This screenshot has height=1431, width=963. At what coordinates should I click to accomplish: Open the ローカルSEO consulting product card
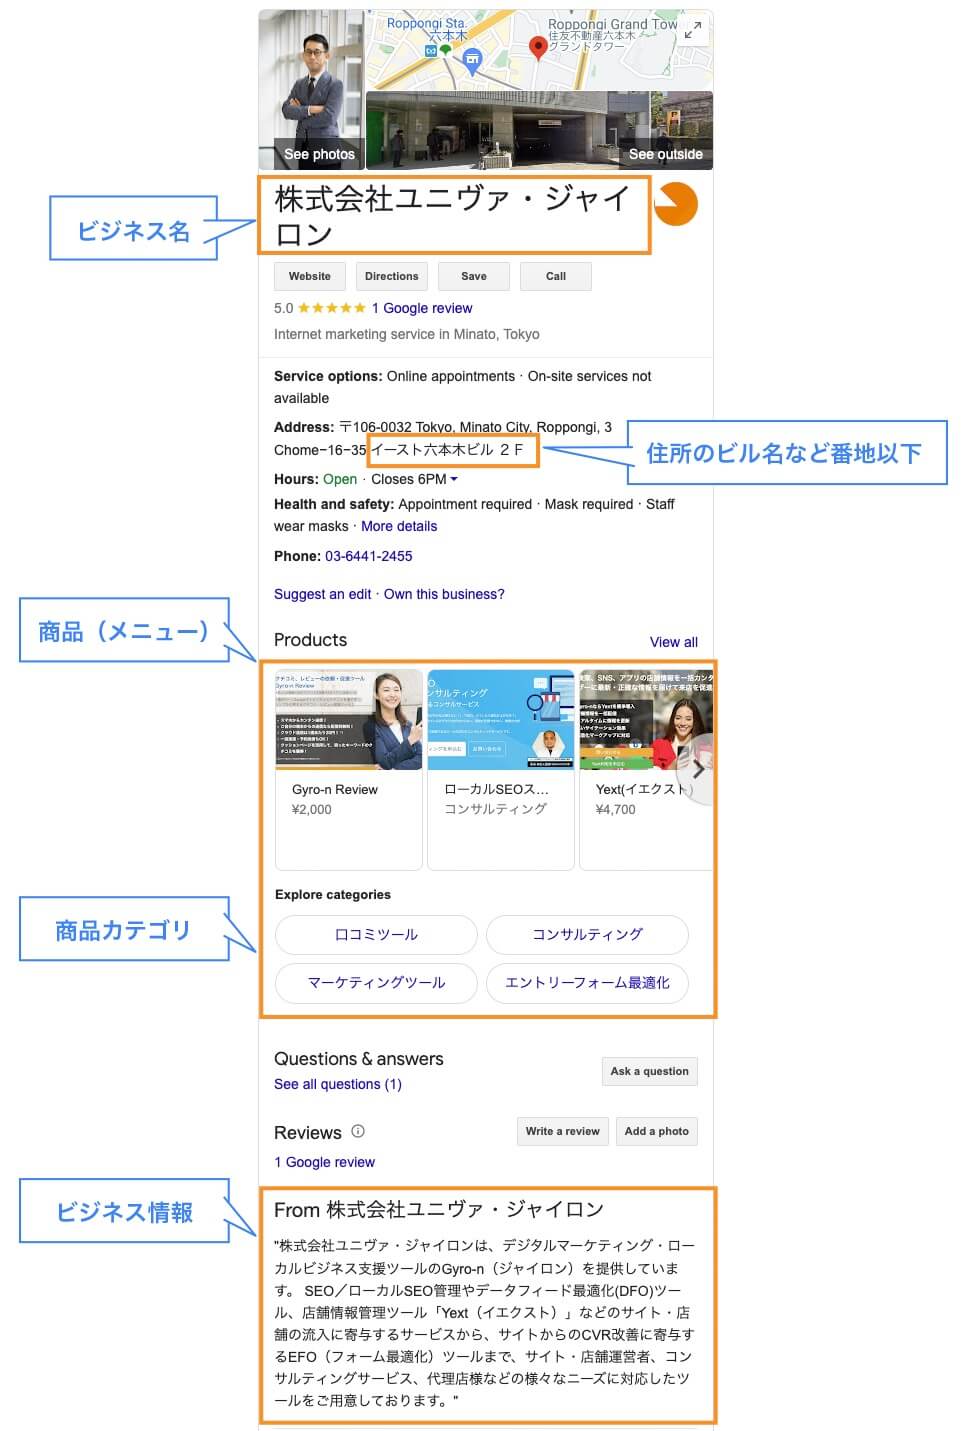[x=501, y=769]
